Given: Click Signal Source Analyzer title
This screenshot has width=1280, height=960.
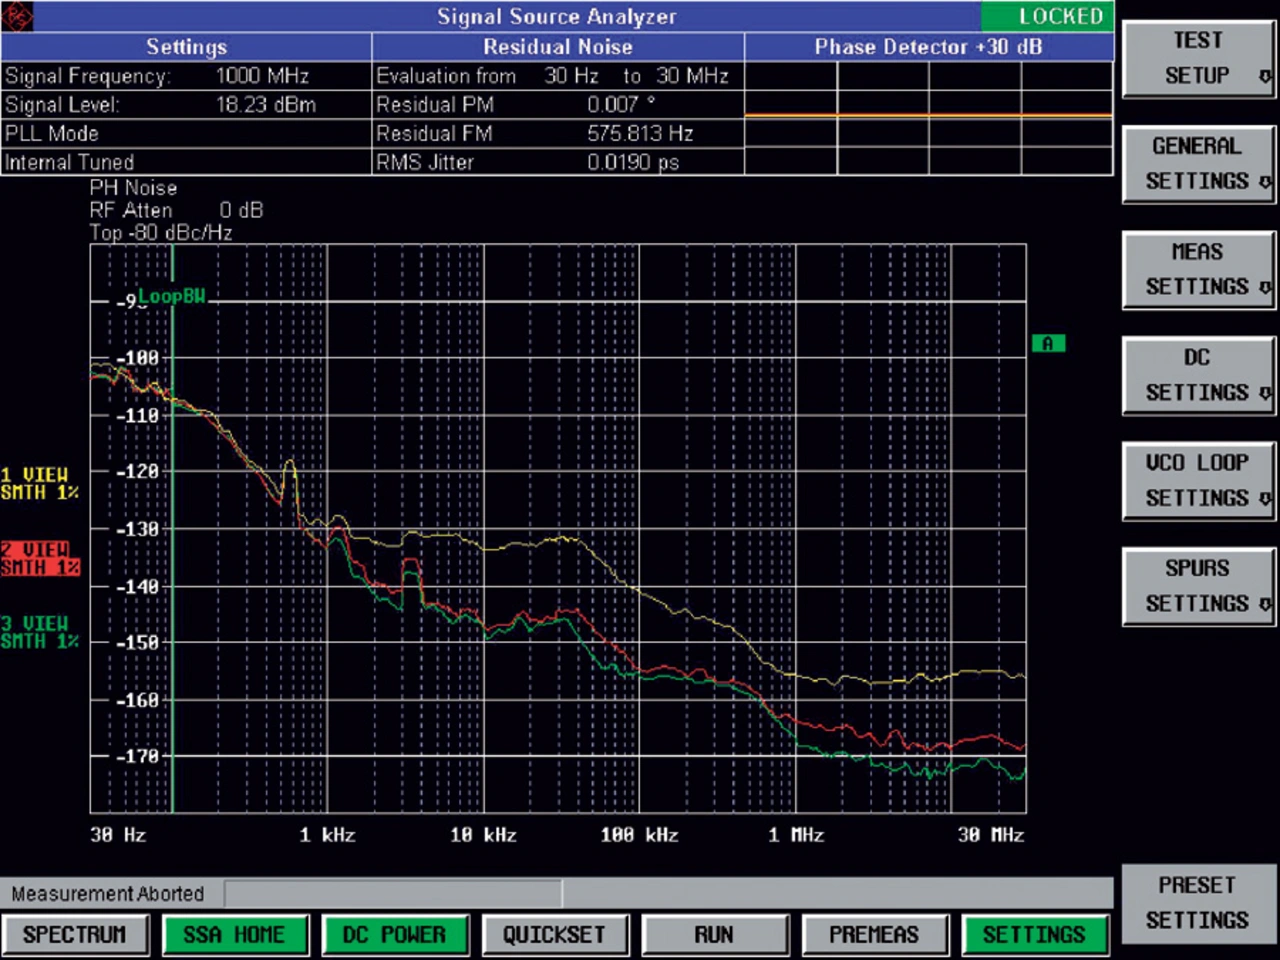Looking at the screenshot, I should point(557,16).
